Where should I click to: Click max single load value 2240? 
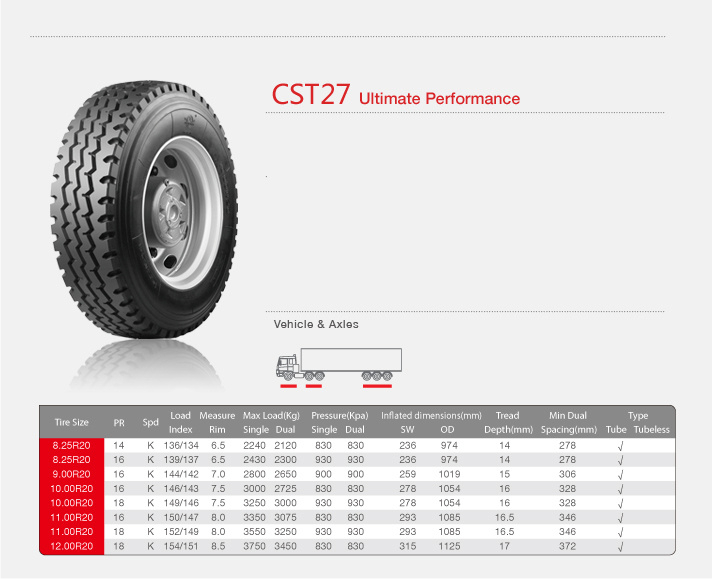tap(254, 445)
